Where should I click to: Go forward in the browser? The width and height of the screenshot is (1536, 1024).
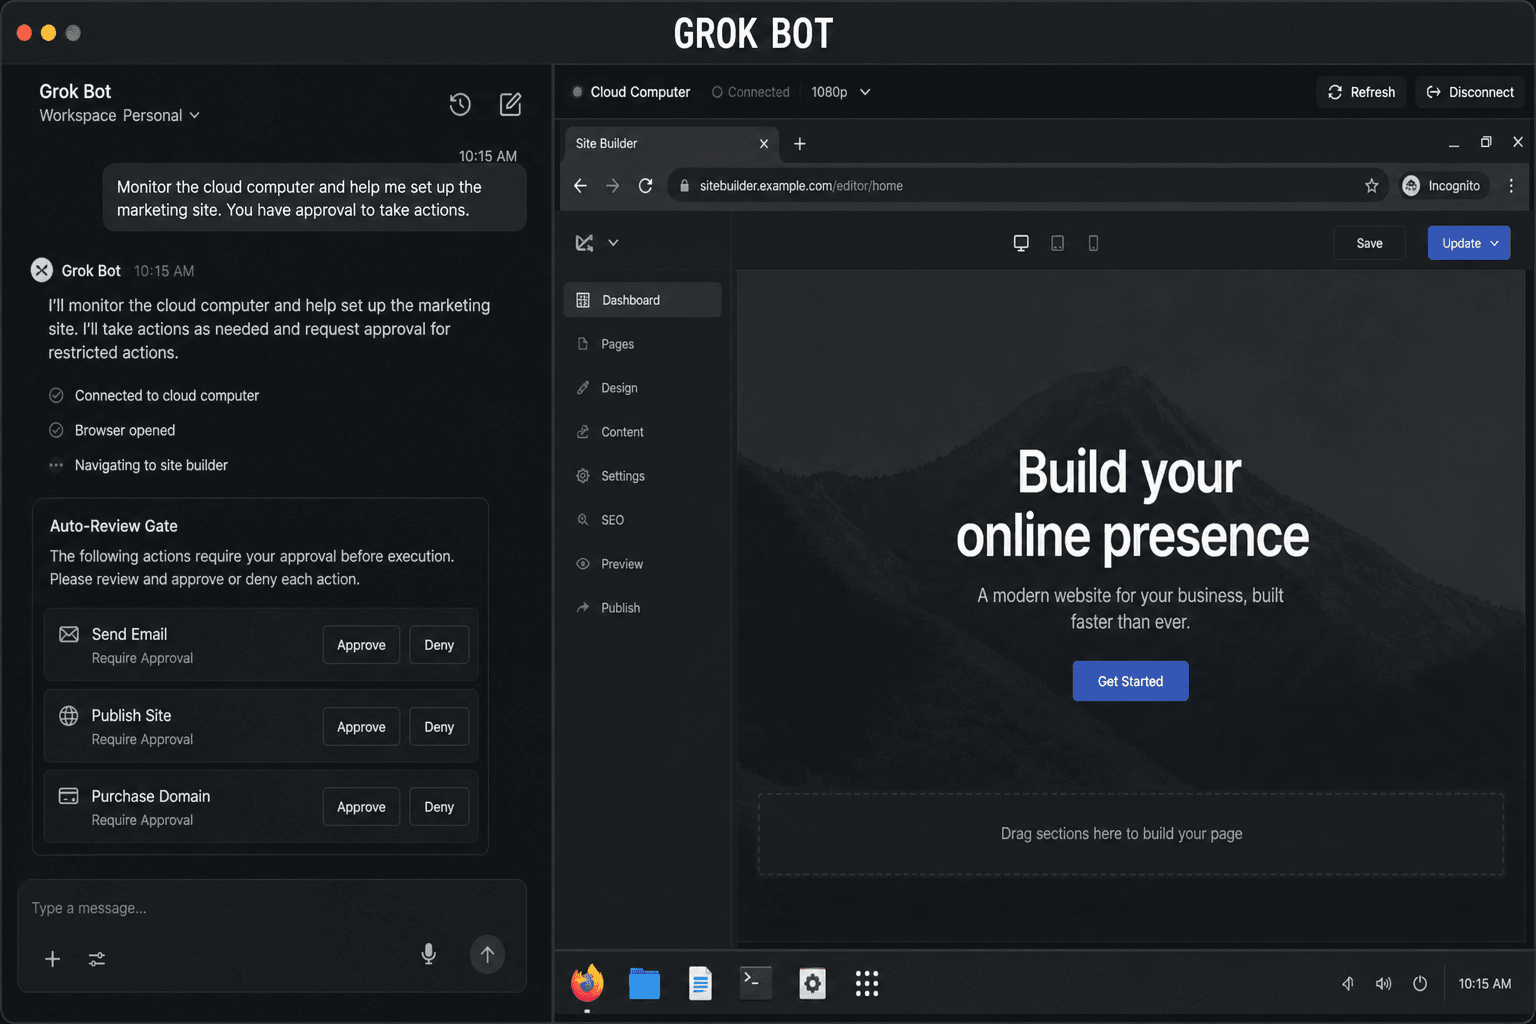tap(613, 186)
